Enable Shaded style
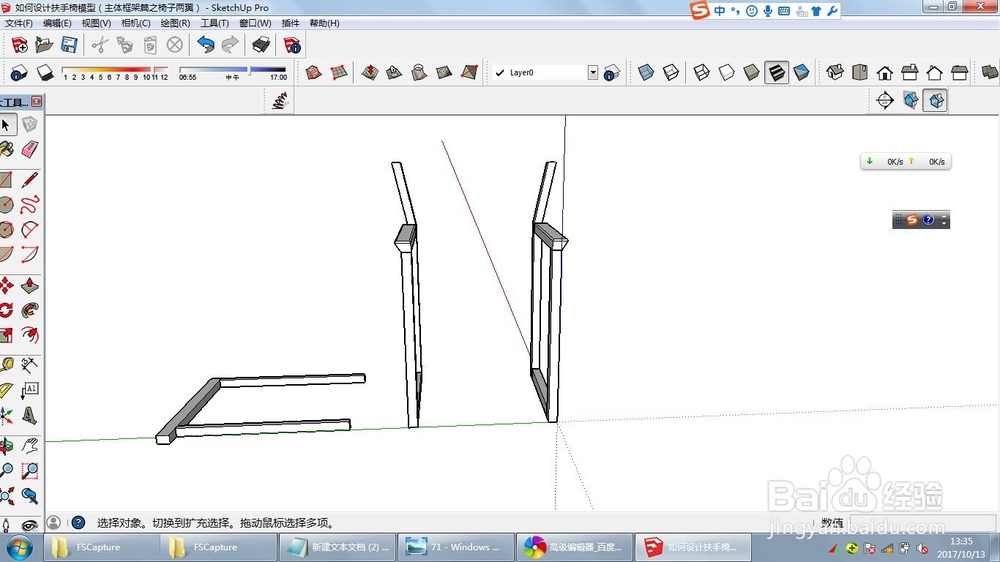Viewport: 1000px width, 562px height. (x=751, y=72)
